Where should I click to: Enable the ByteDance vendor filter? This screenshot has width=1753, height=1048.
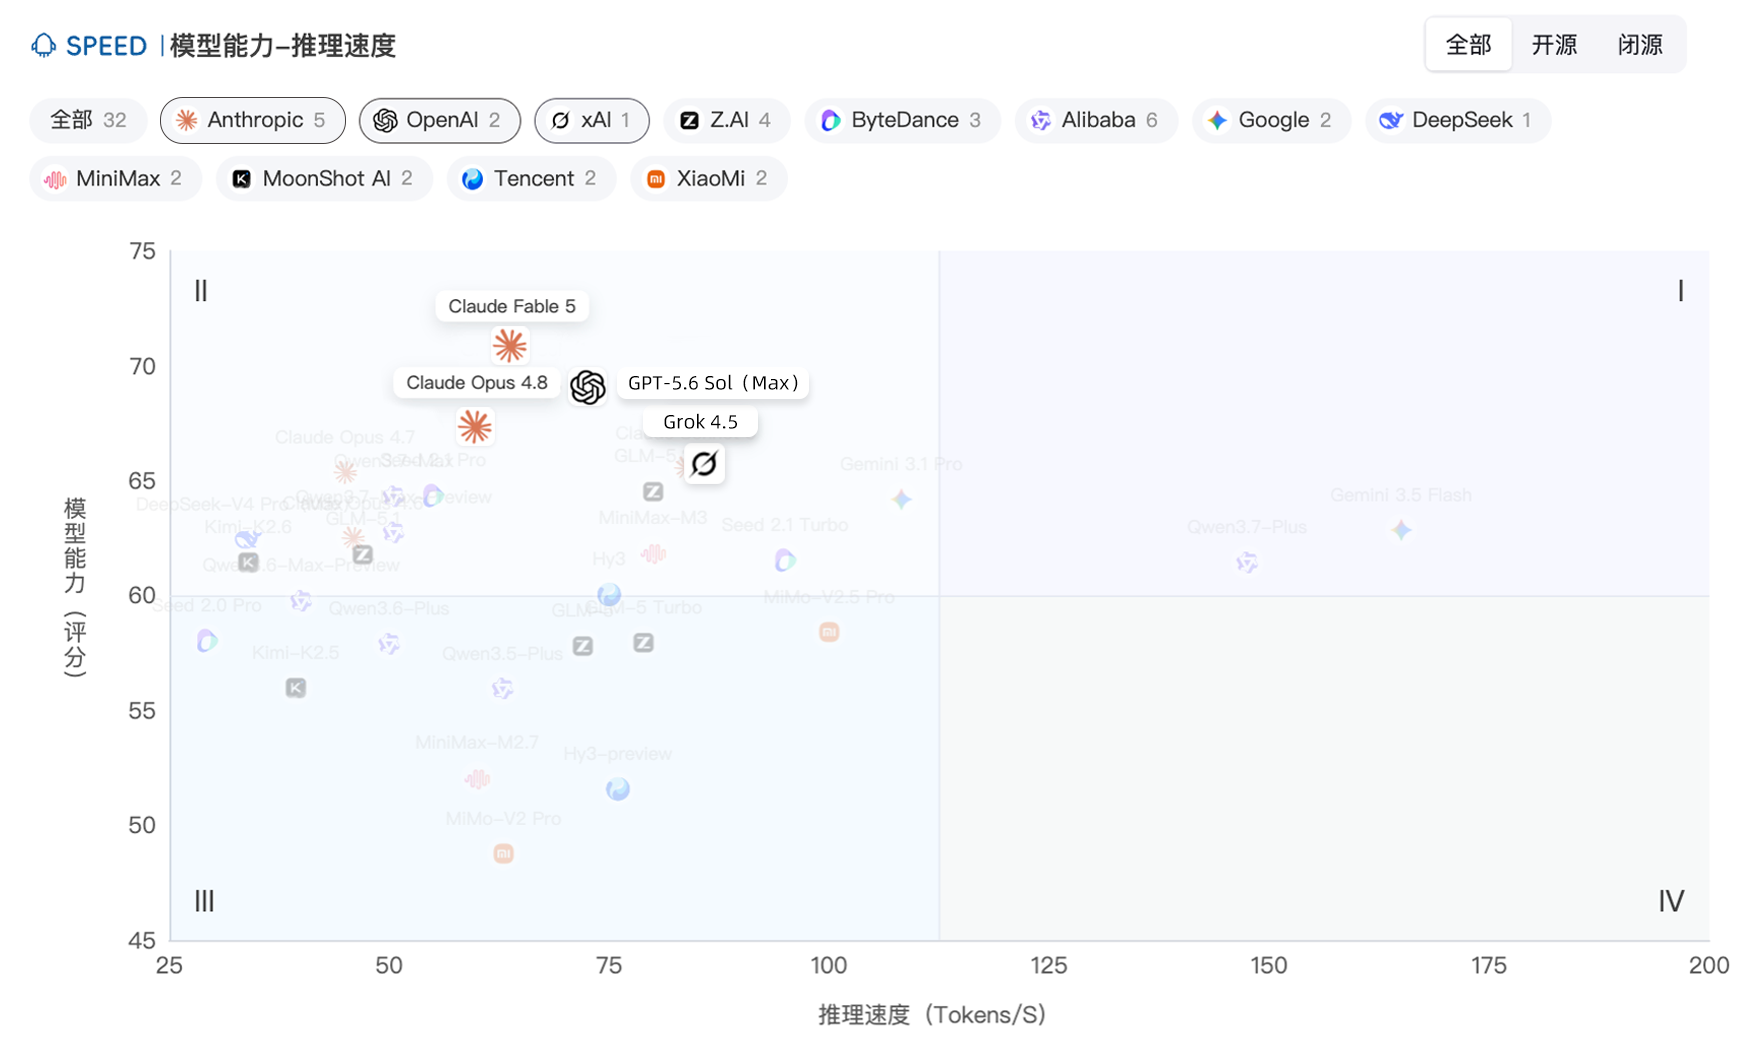(x=902, y=120)
